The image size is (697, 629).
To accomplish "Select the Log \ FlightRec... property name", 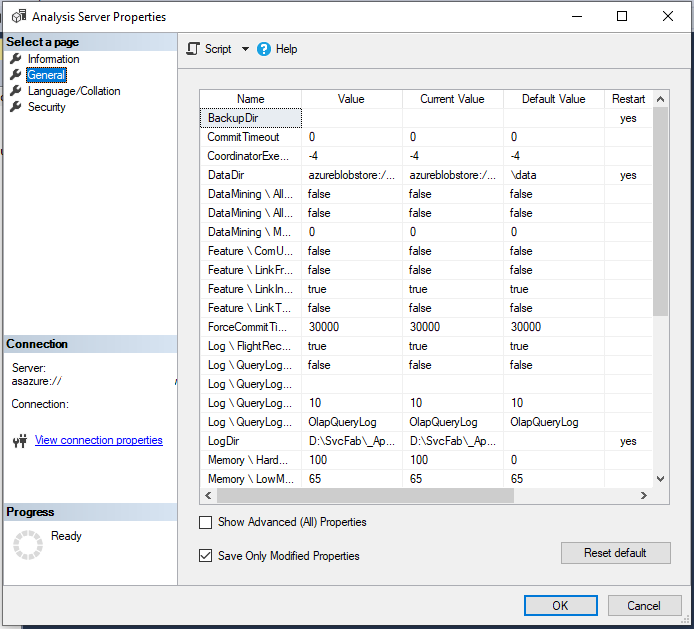I will point(249,346).
